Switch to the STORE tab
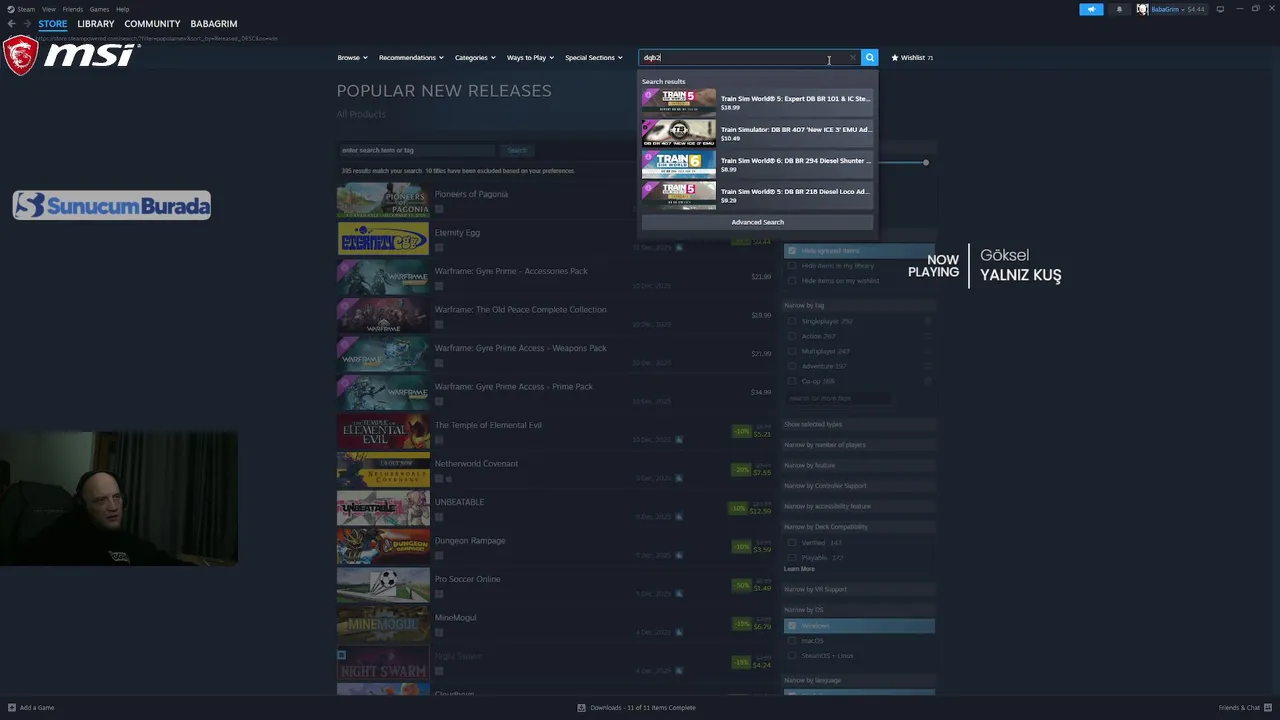The image size is (1280, 720). [x=53, y=24]
